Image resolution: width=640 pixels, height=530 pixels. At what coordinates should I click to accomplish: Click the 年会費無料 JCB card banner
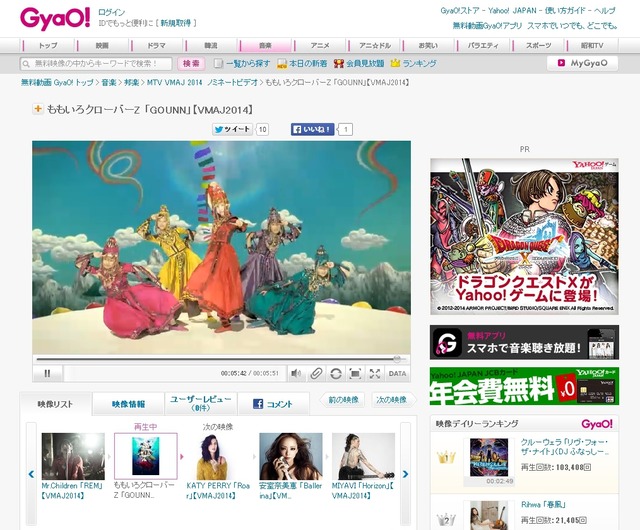(x=524, y=386)
